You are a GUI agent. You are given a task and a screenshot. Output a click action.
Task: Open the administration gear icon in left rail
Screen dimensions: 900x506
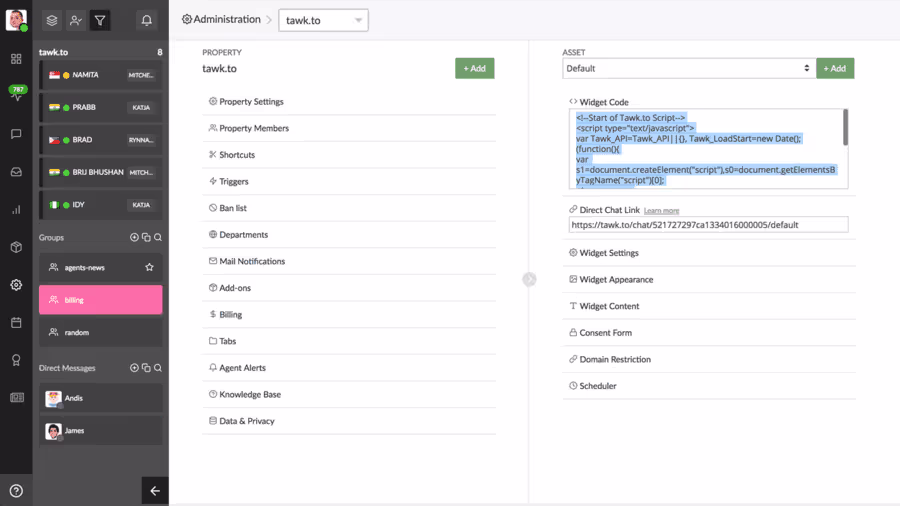(16, 285)
